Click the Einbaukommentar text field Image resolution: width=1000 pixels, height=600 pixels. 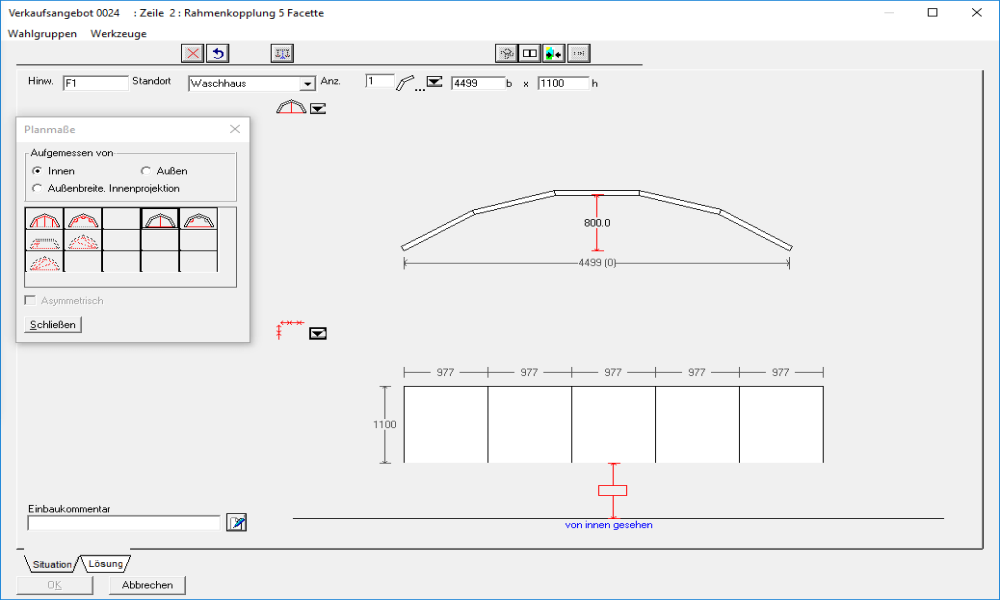(123, 522)
